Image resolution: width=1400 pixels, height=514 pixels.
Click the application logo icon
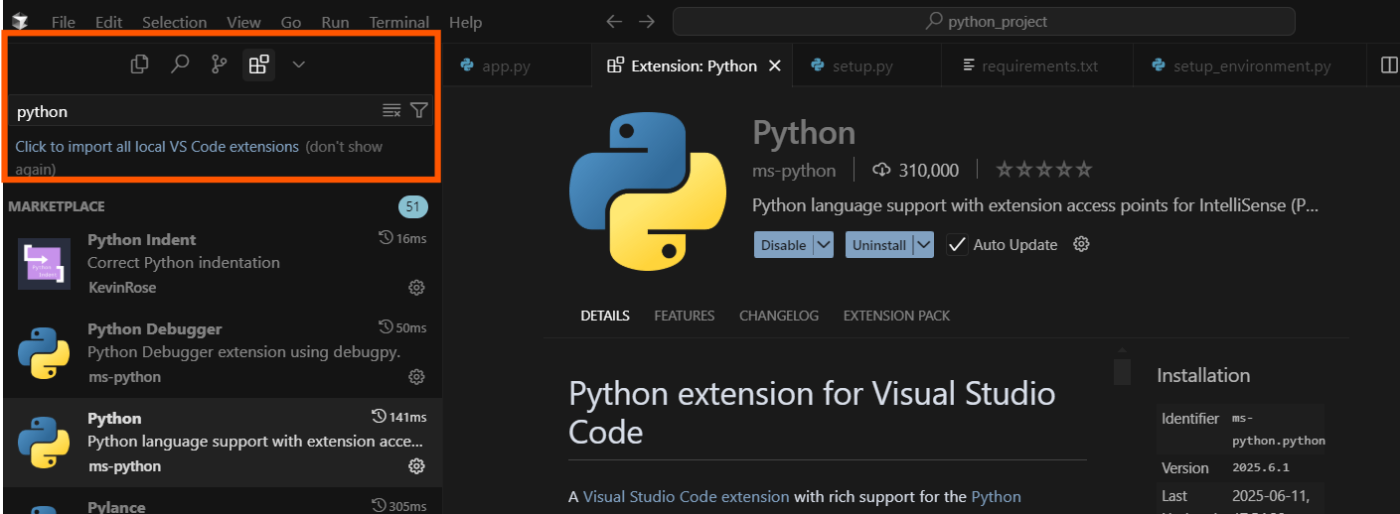tap(20, 22)
